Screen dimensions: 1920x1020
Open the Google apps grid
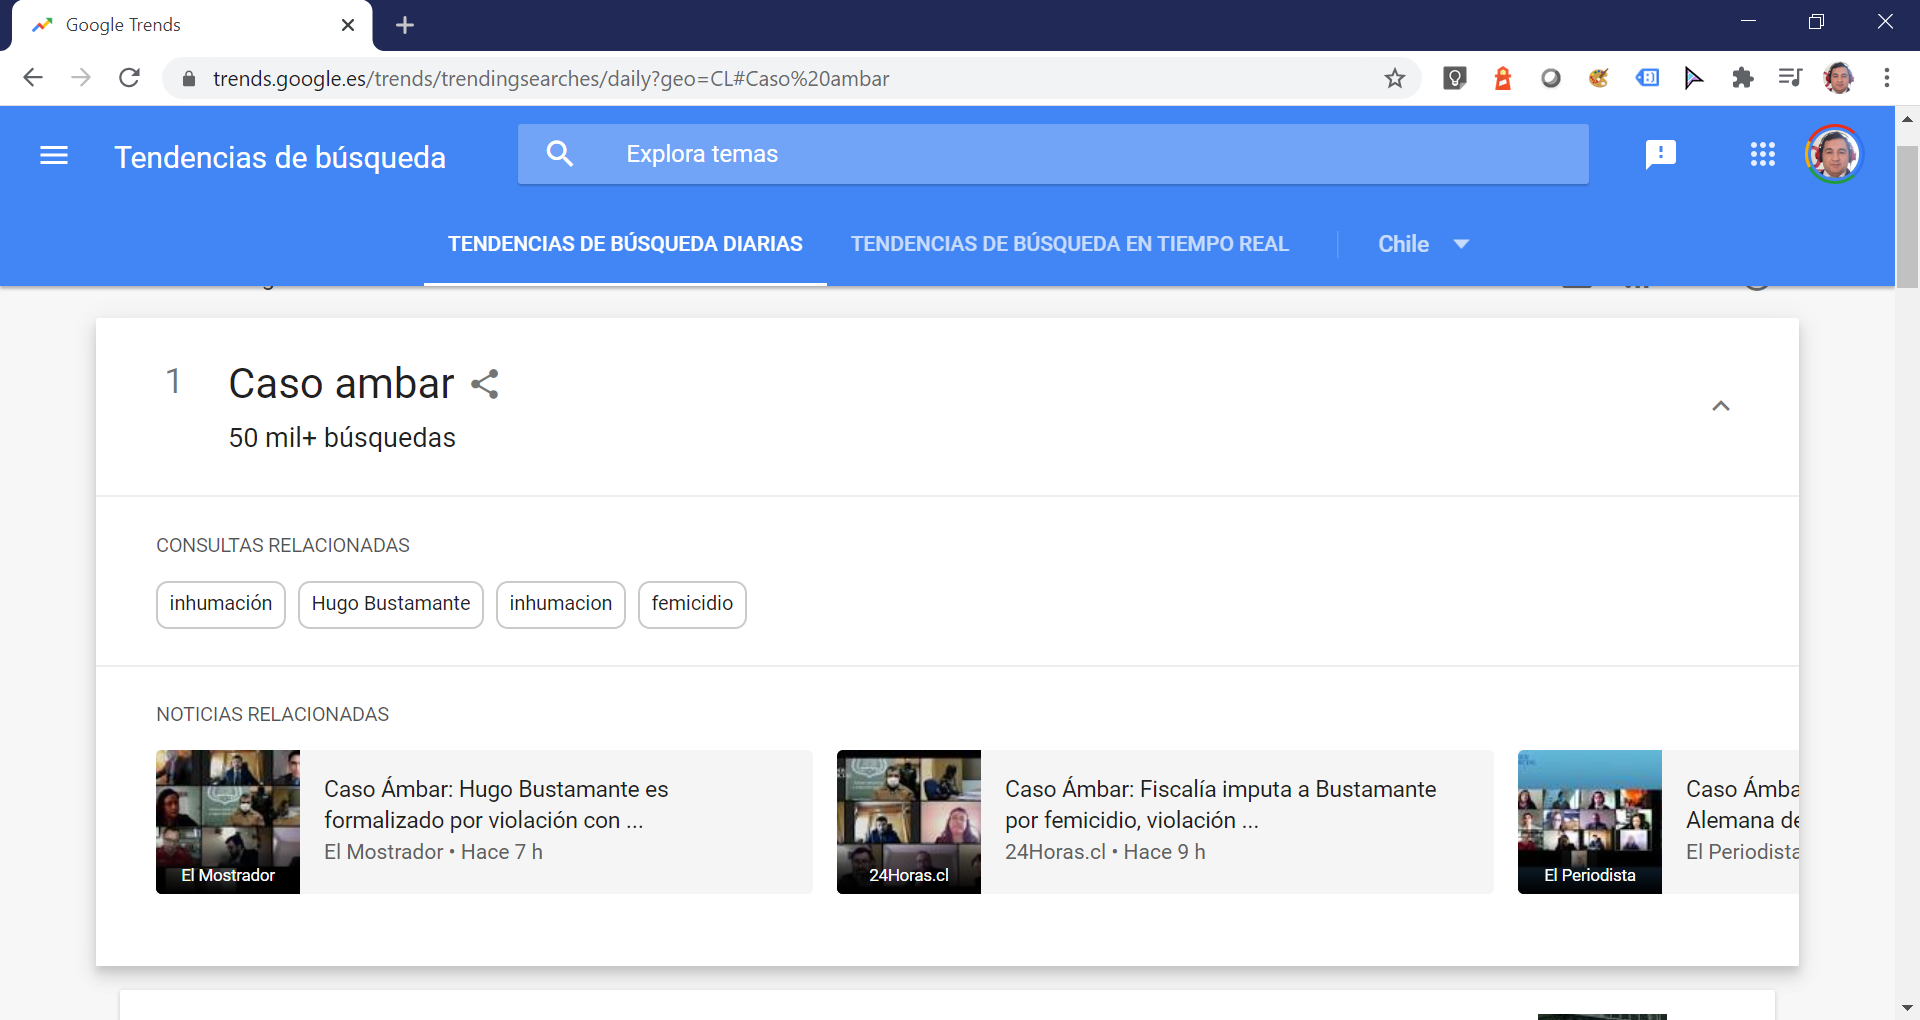click(1762, 154)
